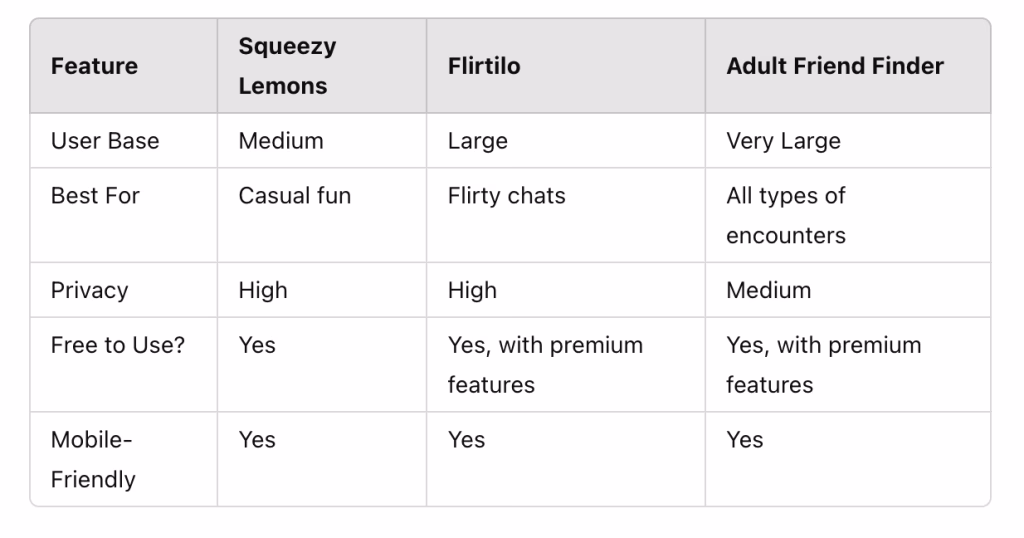Select the Adult Friend Finder header

click(x=835, y=66)
